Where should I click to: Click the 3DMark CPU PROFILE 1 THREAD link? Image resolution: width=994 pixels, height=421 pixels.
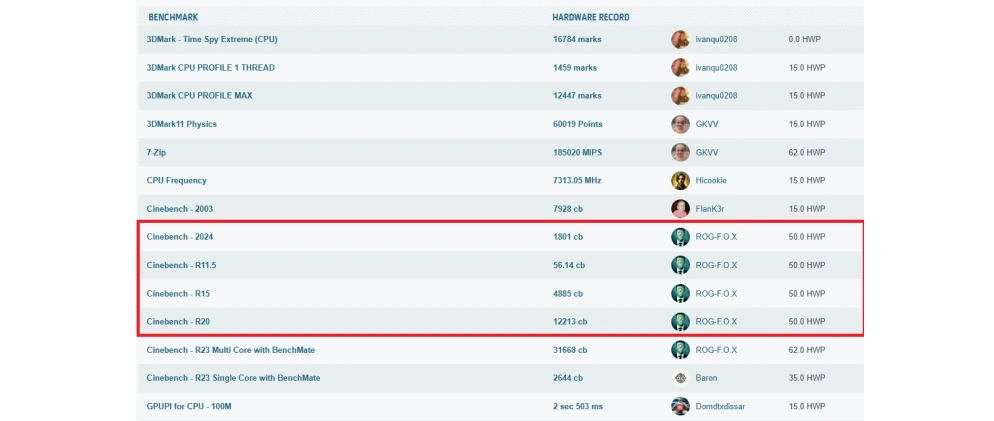tap(210, 68)
